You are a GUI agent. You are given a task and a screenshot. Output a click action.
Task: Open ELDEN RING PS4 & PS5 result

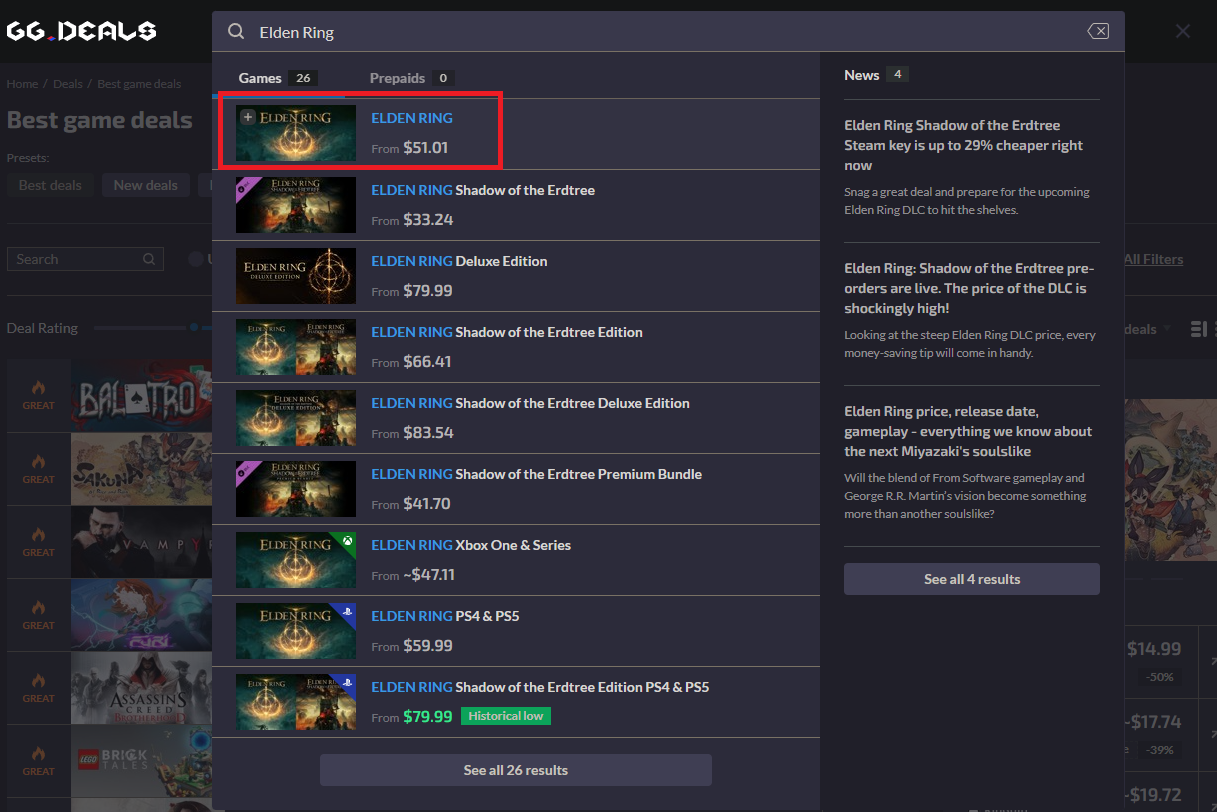point(516,631)
